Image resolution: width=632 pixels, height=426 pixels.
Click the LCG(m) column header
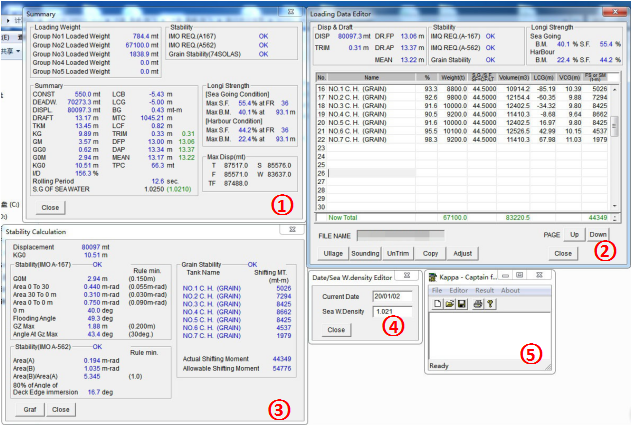pos(543,77)
